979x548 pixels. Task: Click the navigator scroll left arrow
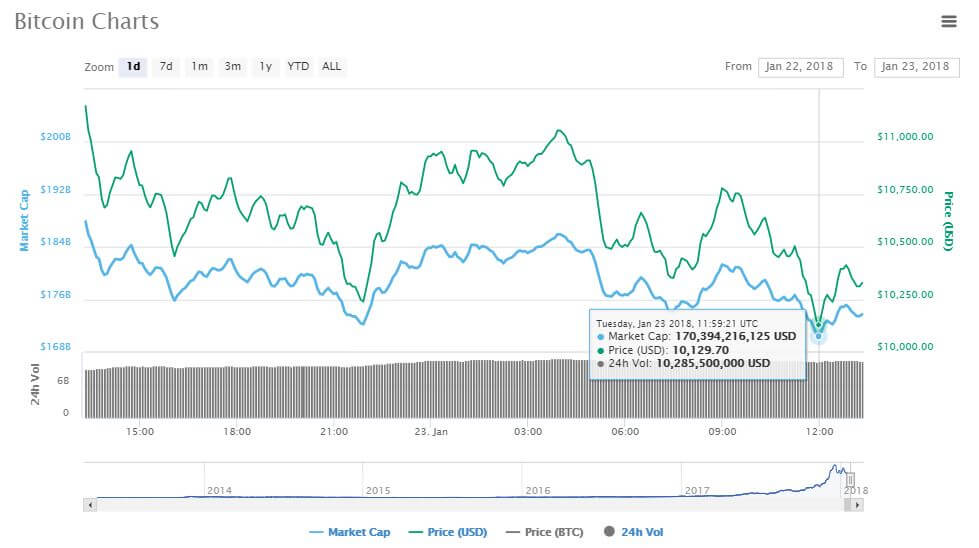click(91, 505)
